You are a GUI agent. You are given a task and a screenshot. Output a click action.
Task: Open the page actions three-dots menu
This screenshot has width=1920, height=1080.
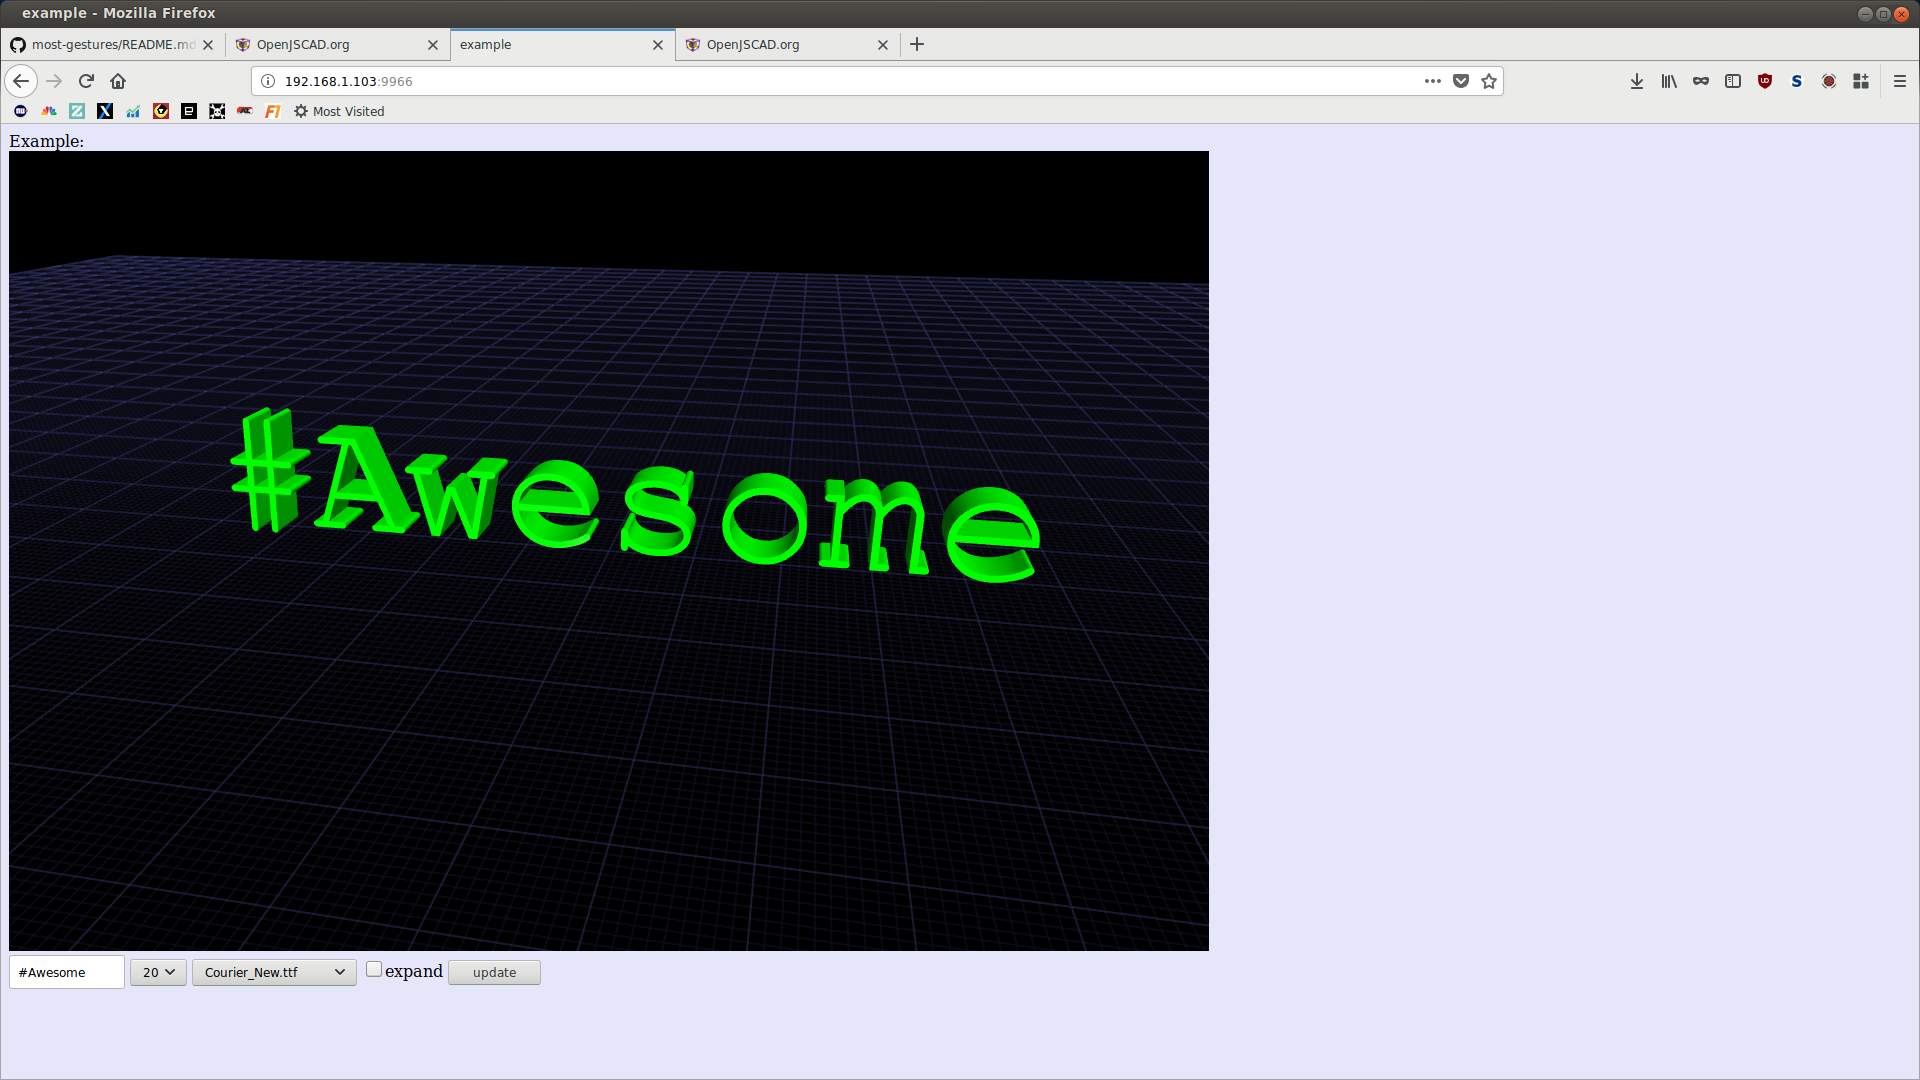pyautogui.click(x=1433, y=81)
